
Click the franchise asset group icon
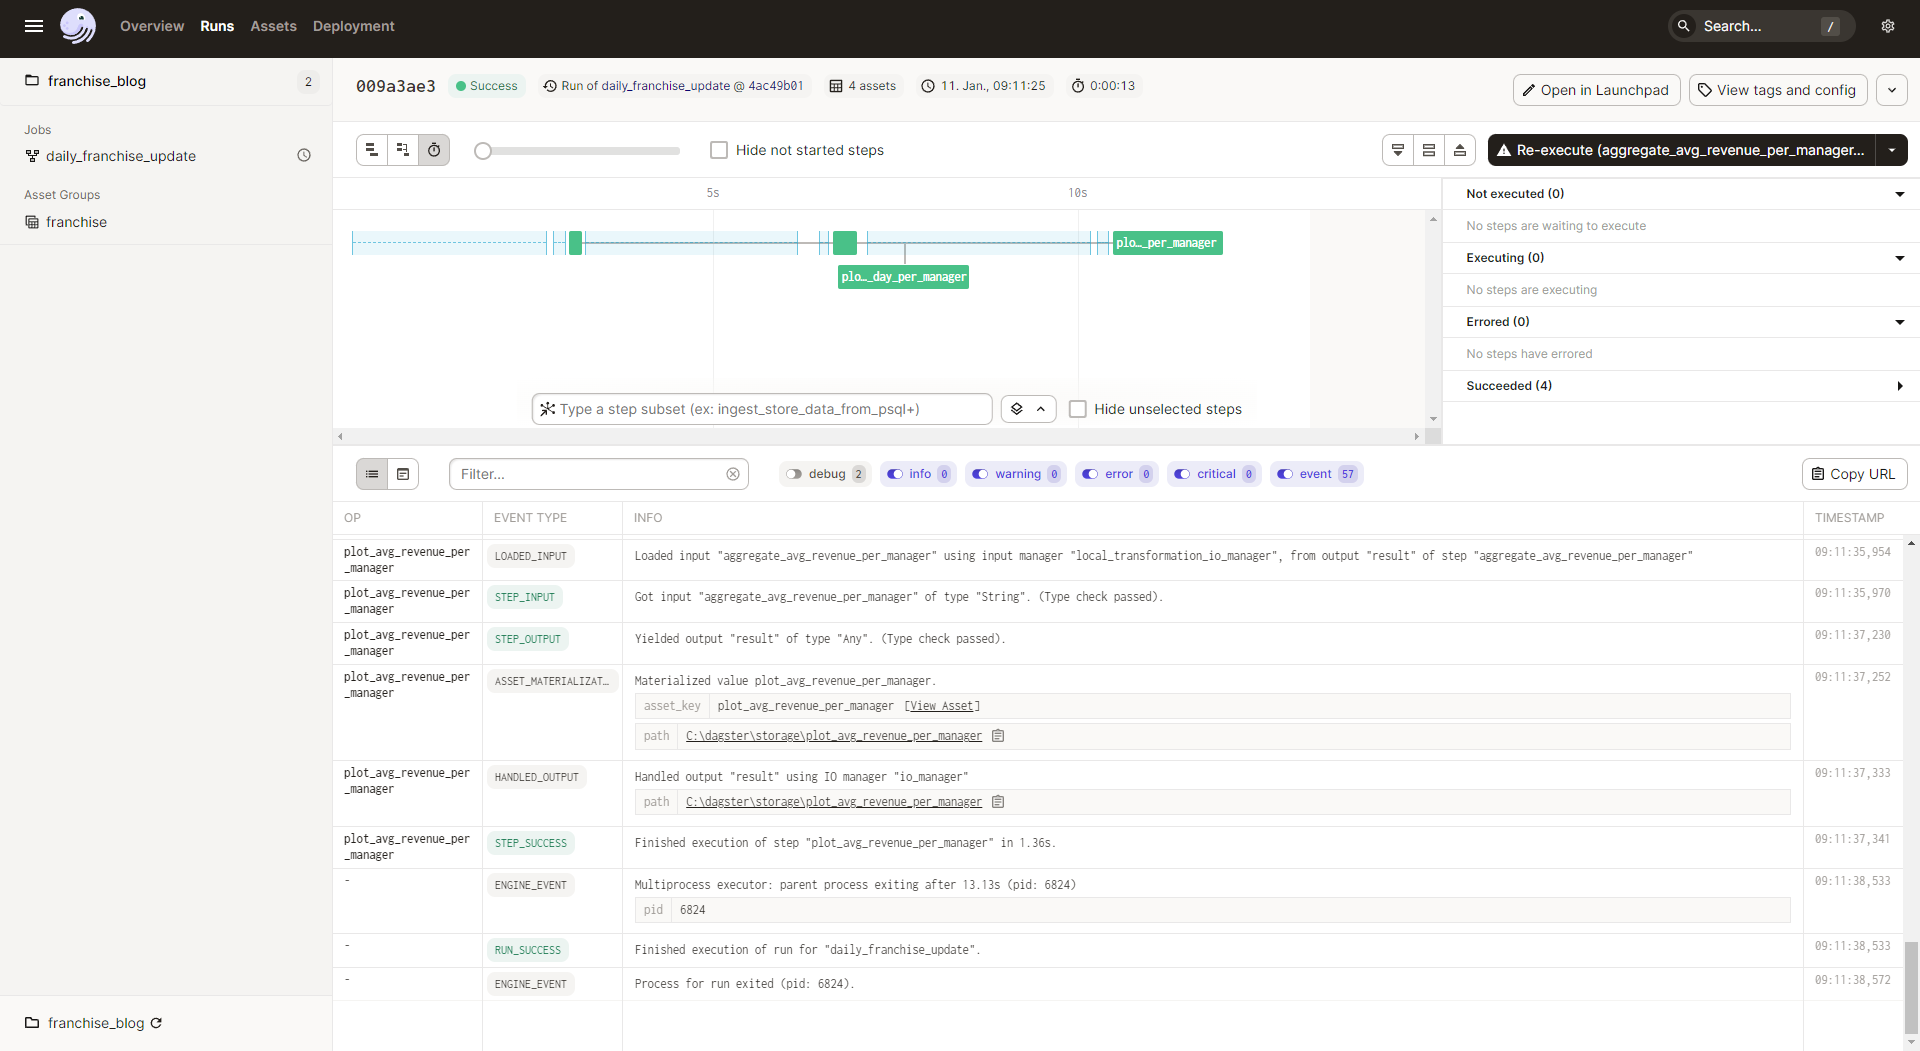click(x=32, y=222)
